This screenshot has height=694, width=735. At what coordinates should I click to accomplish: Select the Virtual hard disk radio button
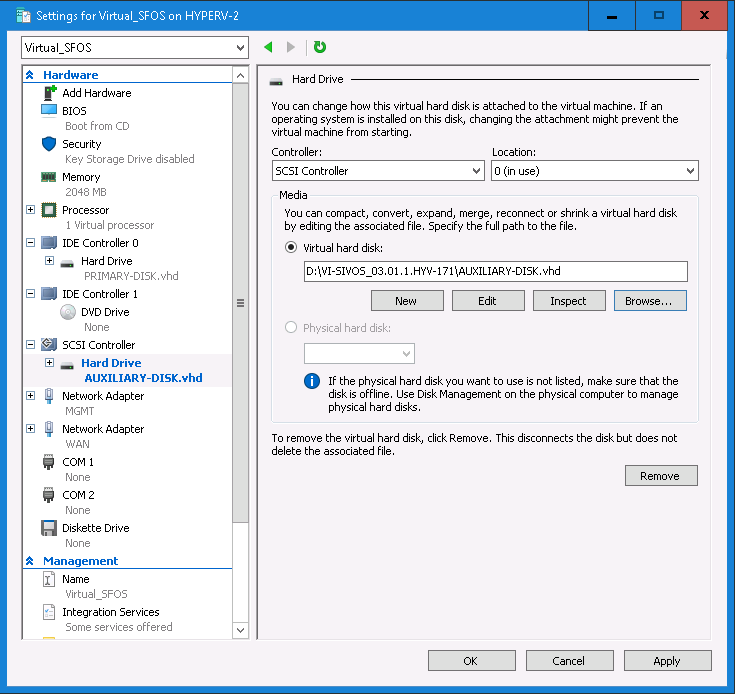tap(291, 247)
